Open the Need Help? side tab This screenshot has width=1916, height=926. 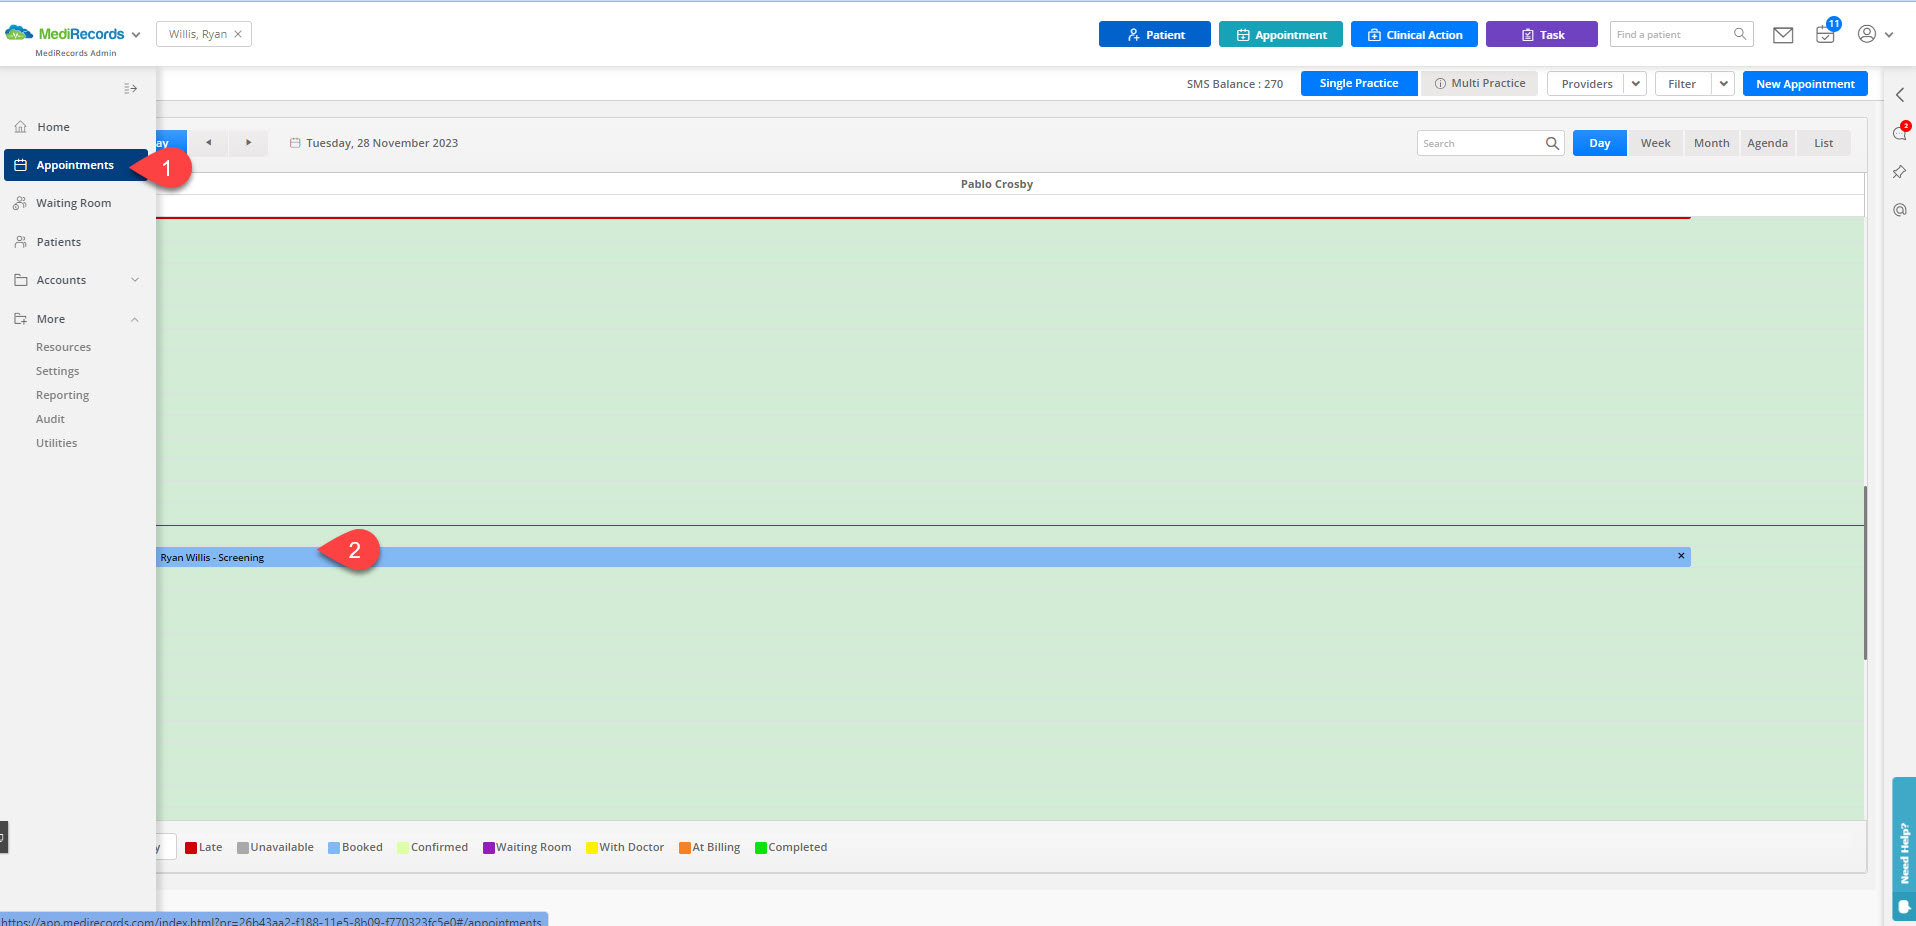(x=1903, y=848)
